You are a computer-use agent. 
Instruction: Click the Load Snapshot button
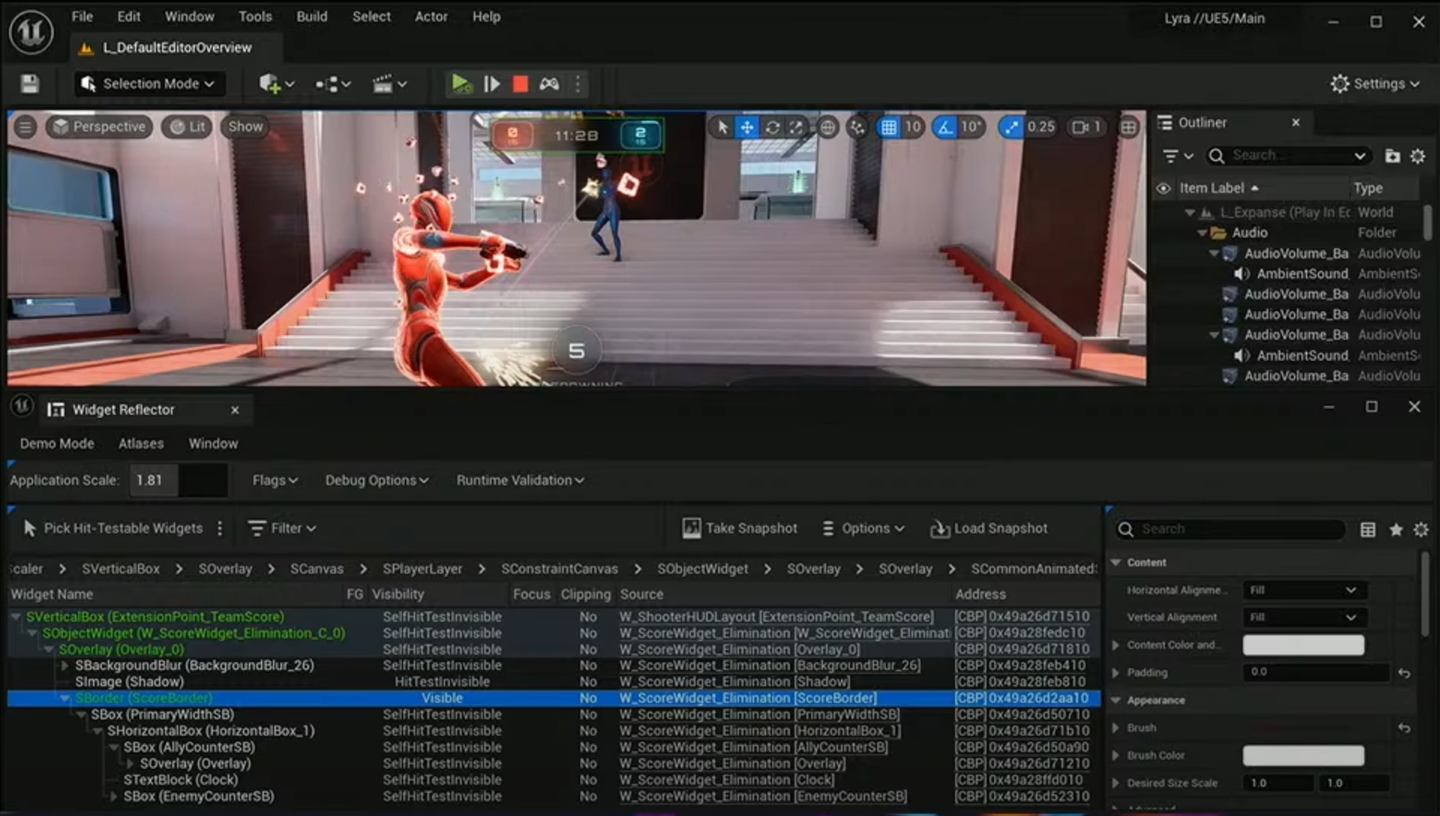coord(988,528)
